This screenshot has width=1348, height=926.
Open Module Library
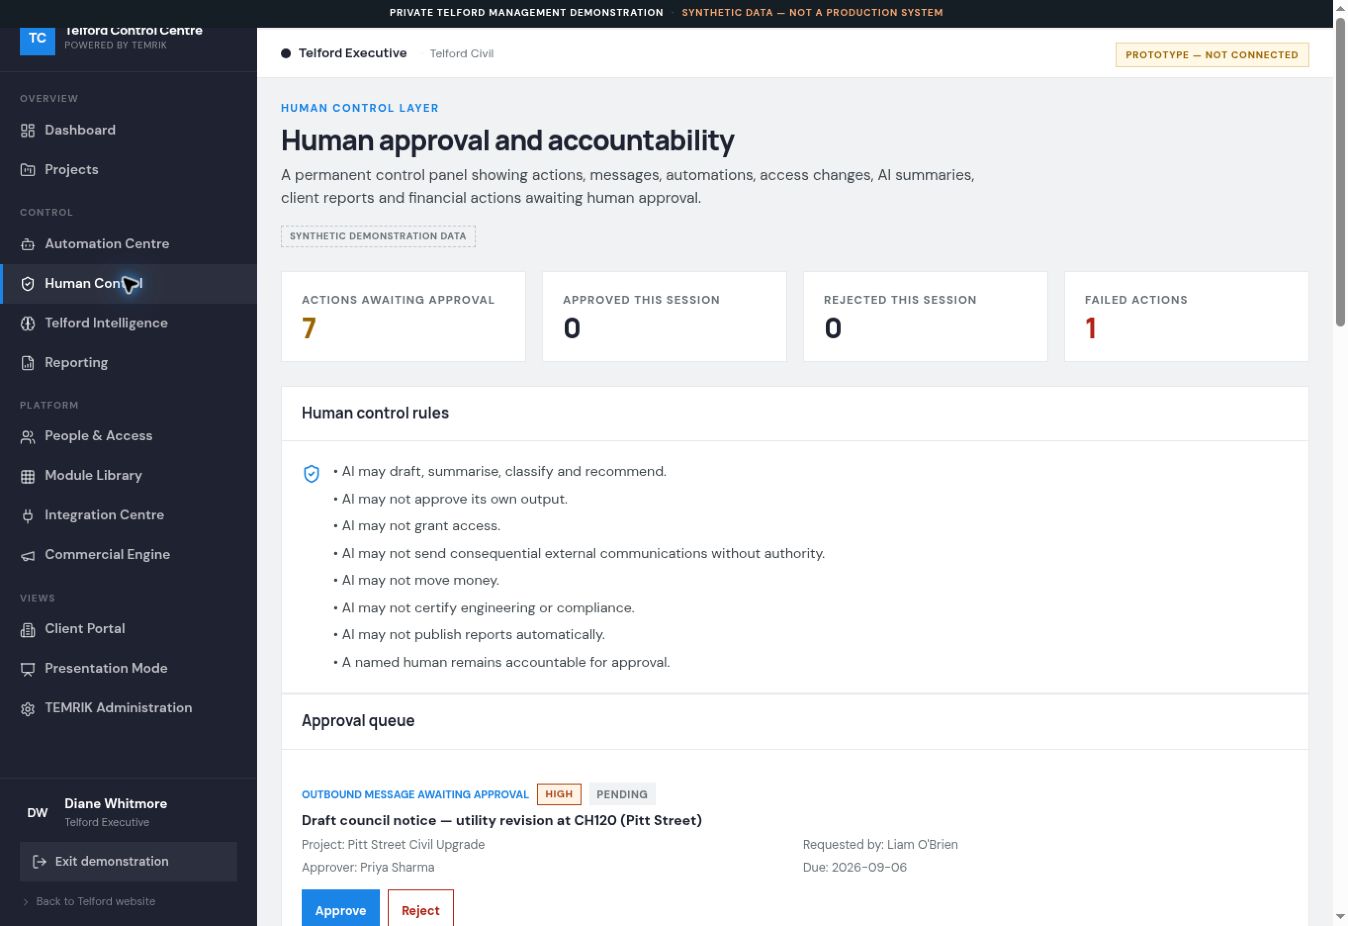click(128, 476)
